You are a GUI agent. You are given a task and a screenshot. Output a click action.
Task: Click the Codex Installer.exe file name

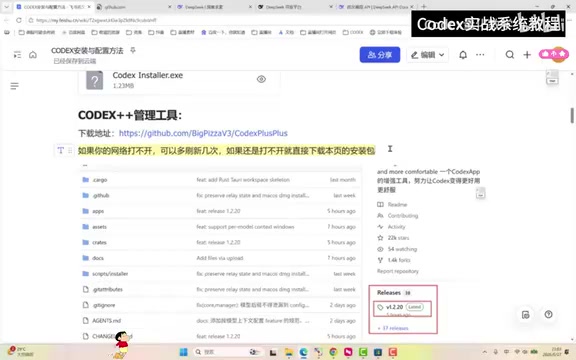[148, 75]
